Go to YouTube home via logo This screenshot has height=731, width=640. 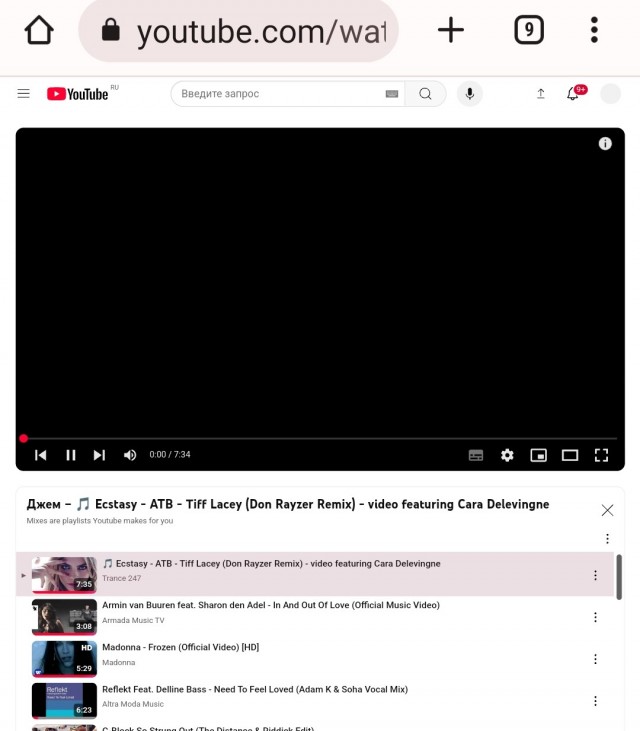point(78,94)
